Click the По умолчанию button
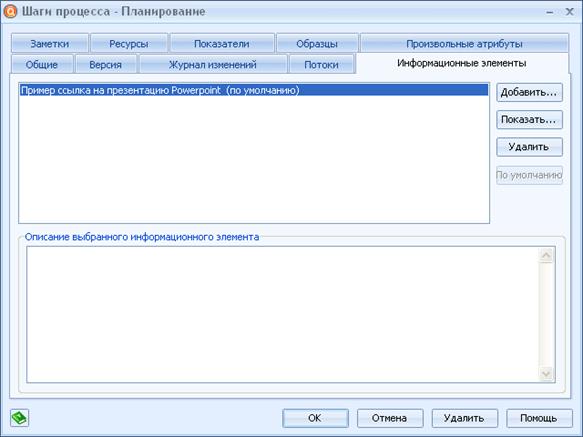 tap(529, 175)
